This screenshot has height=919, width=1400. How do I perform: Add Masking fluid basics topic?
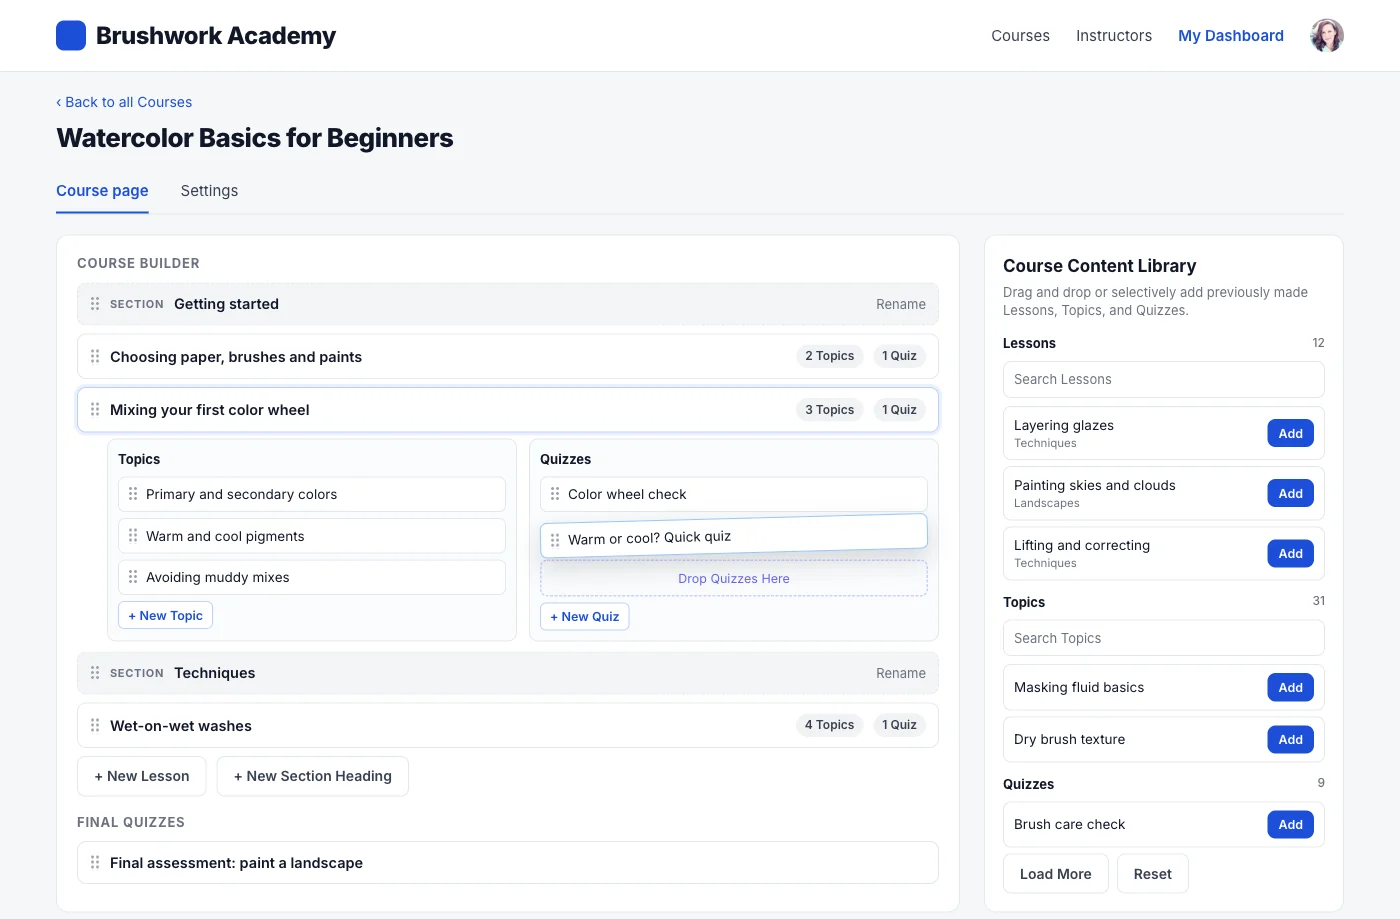coord(1290,687)
